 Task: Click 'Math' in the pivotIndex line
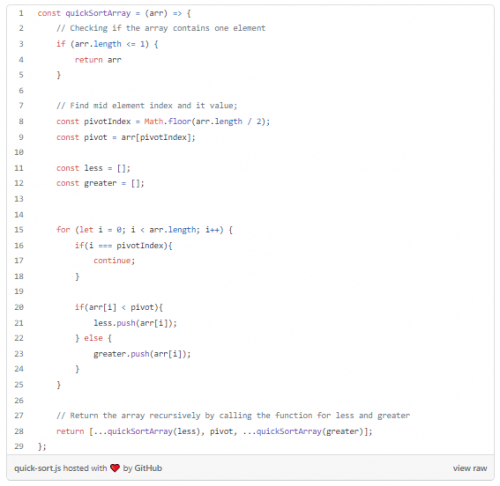coord(154,121)
